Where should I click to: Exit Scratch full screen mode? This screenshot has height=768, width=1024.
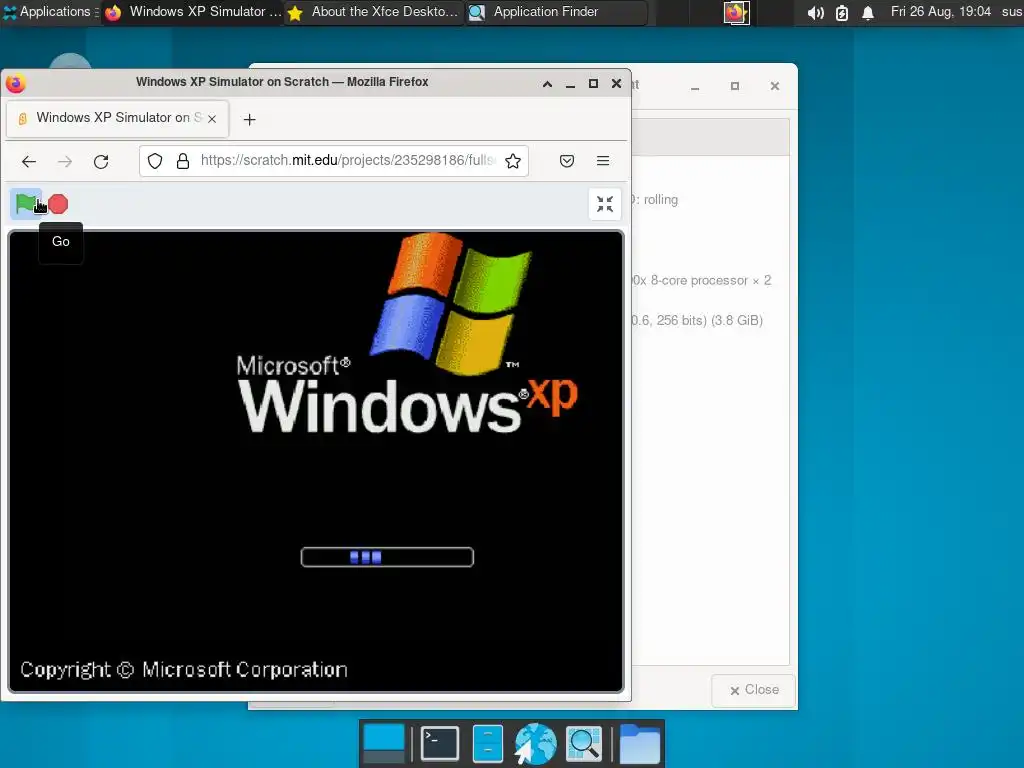(605, 204)
